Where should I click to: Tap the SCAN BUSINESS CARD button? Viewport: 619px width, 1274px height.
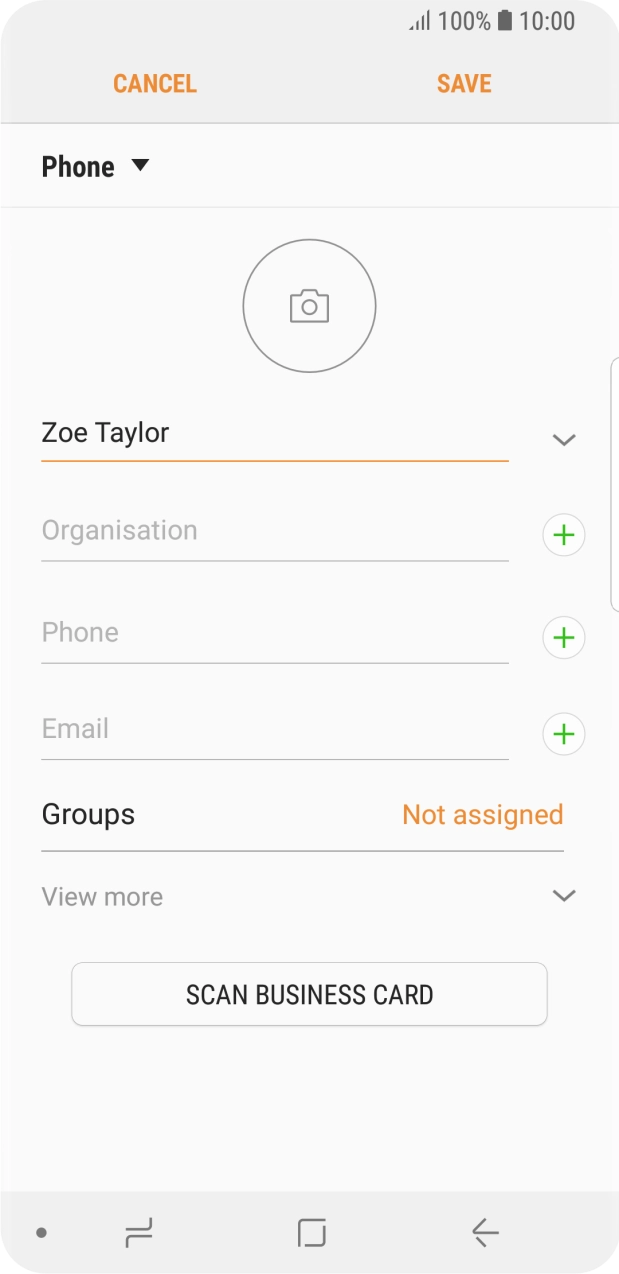[x=309, y=994]
